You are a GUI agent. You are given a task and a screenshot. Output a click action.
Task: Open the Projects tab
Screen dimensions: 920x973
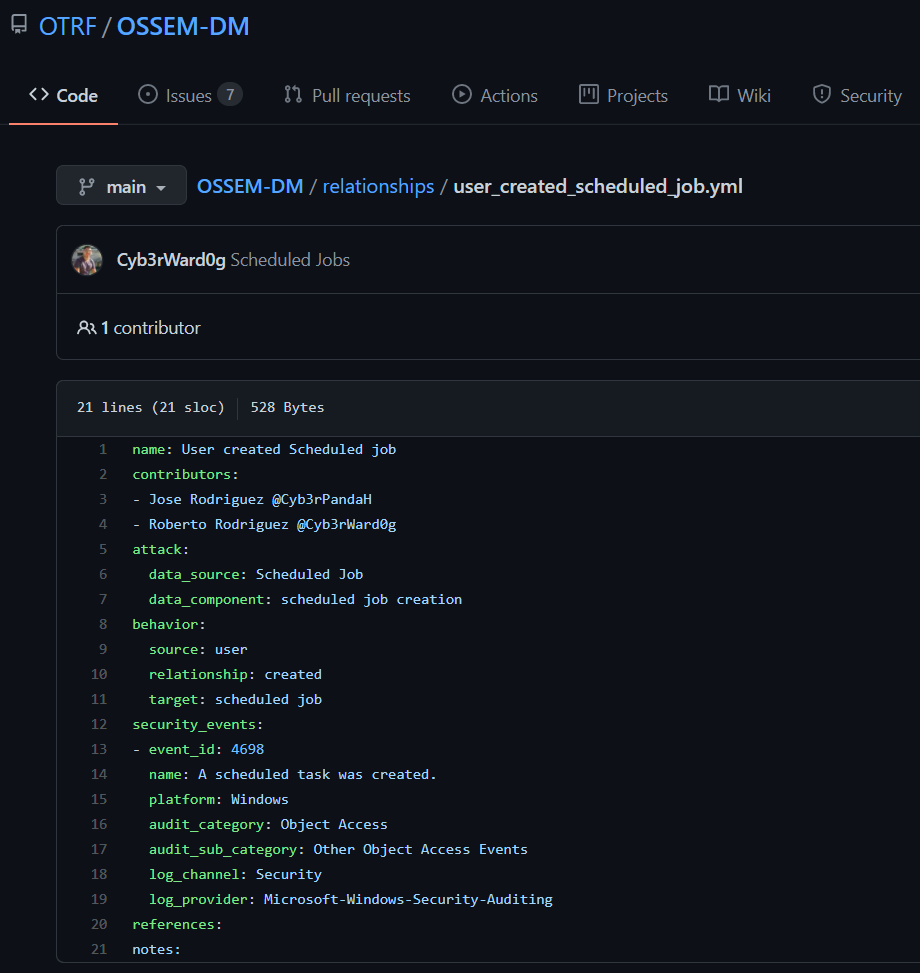pos(623,96)
